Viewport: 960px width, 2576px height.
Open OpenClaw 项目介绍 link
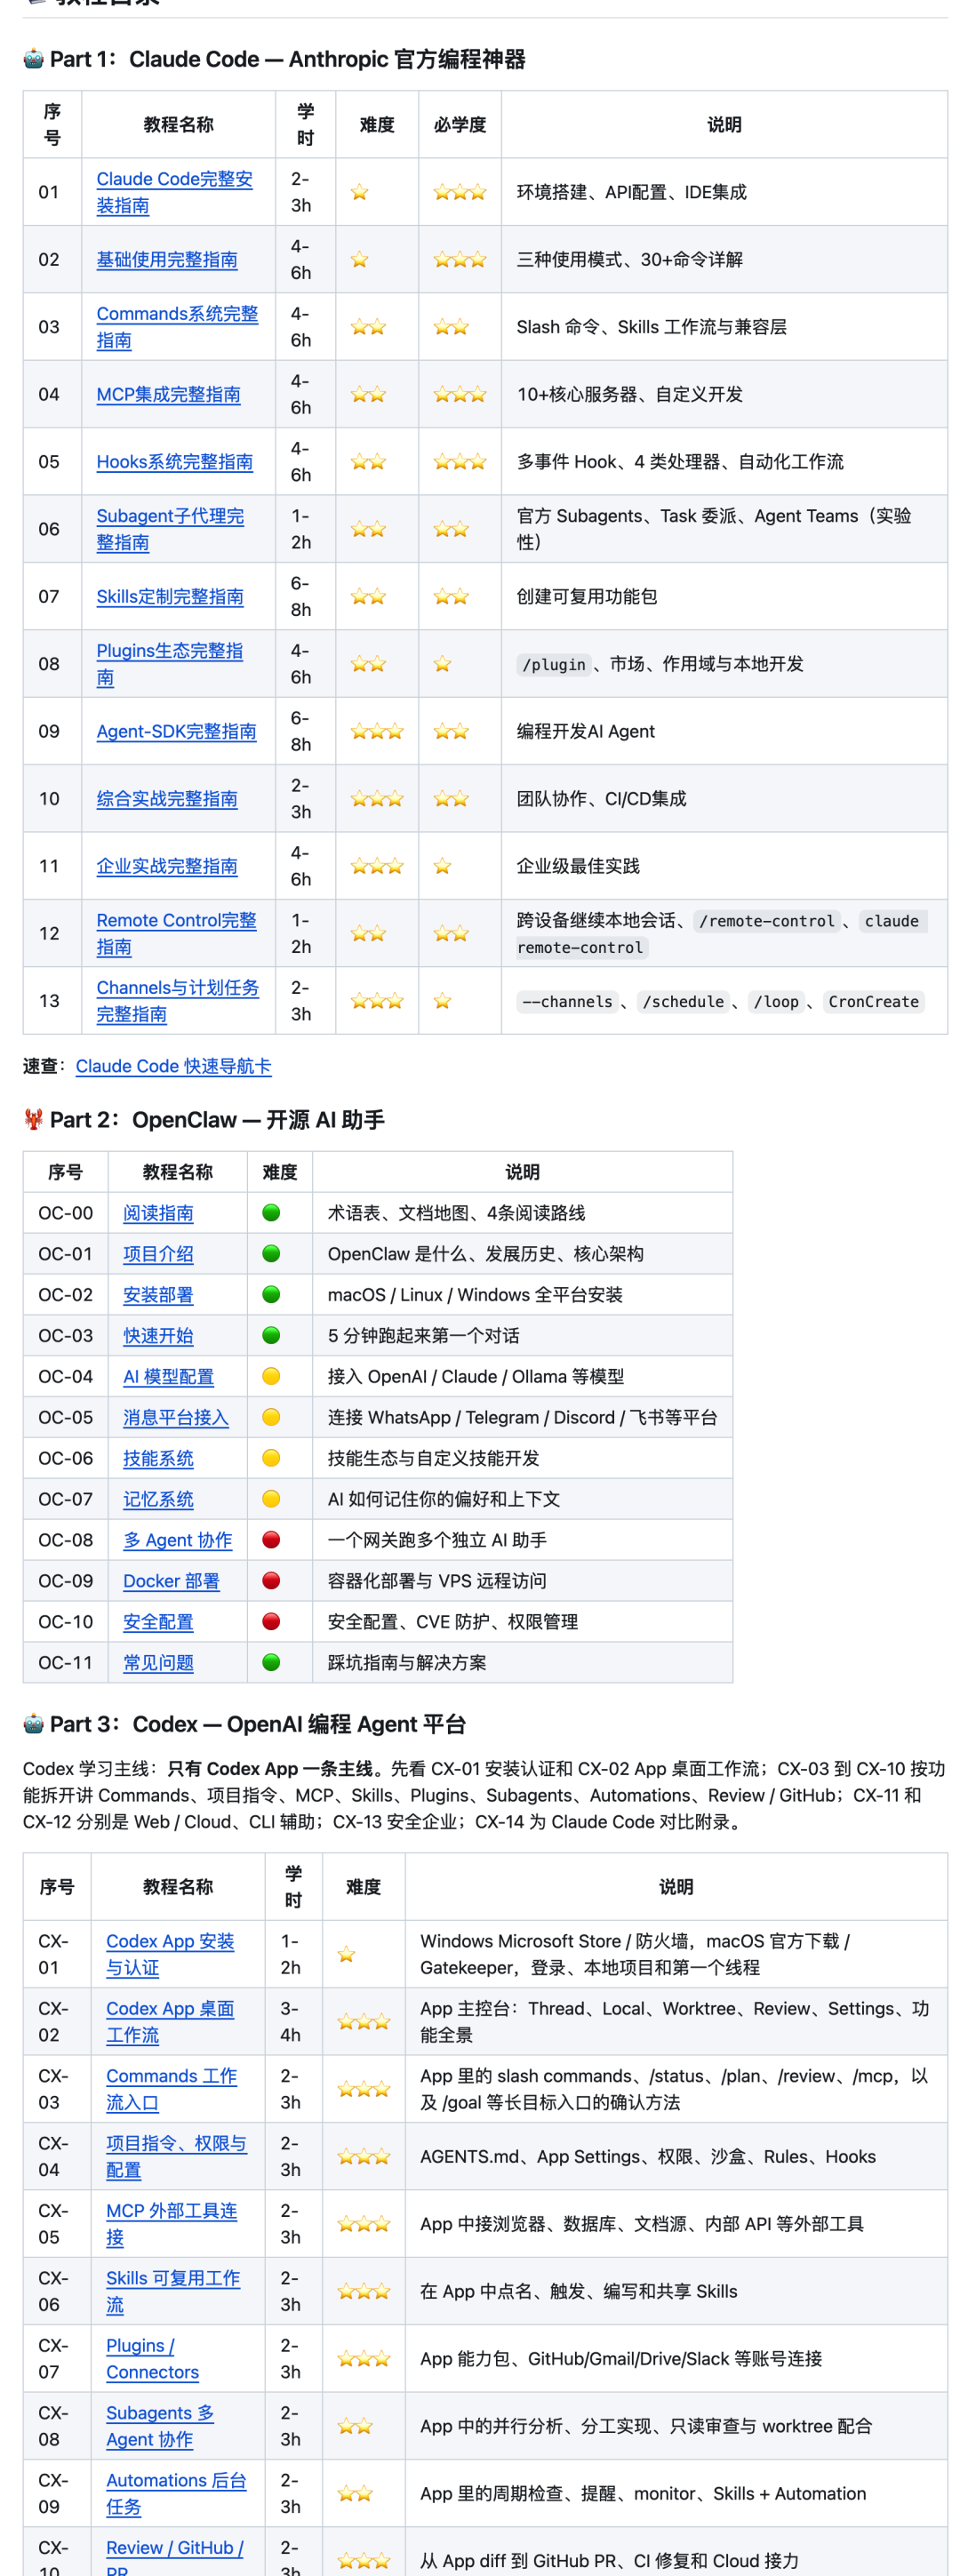(x=158, y=1254)
